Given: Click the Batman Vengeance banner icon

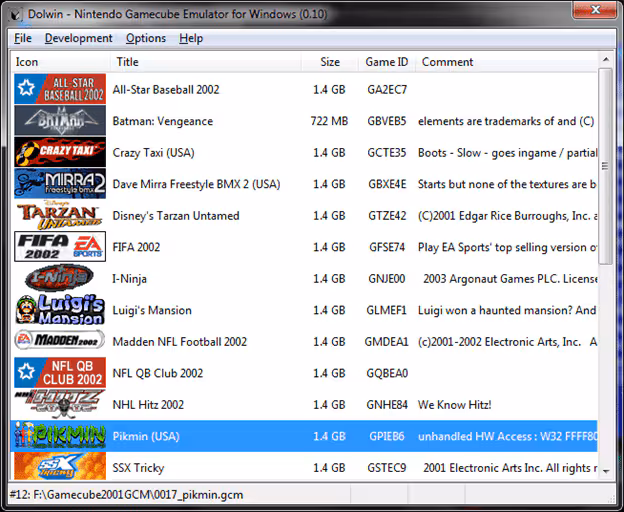Looking at the screenshot, I should click(x=60, y=120).
